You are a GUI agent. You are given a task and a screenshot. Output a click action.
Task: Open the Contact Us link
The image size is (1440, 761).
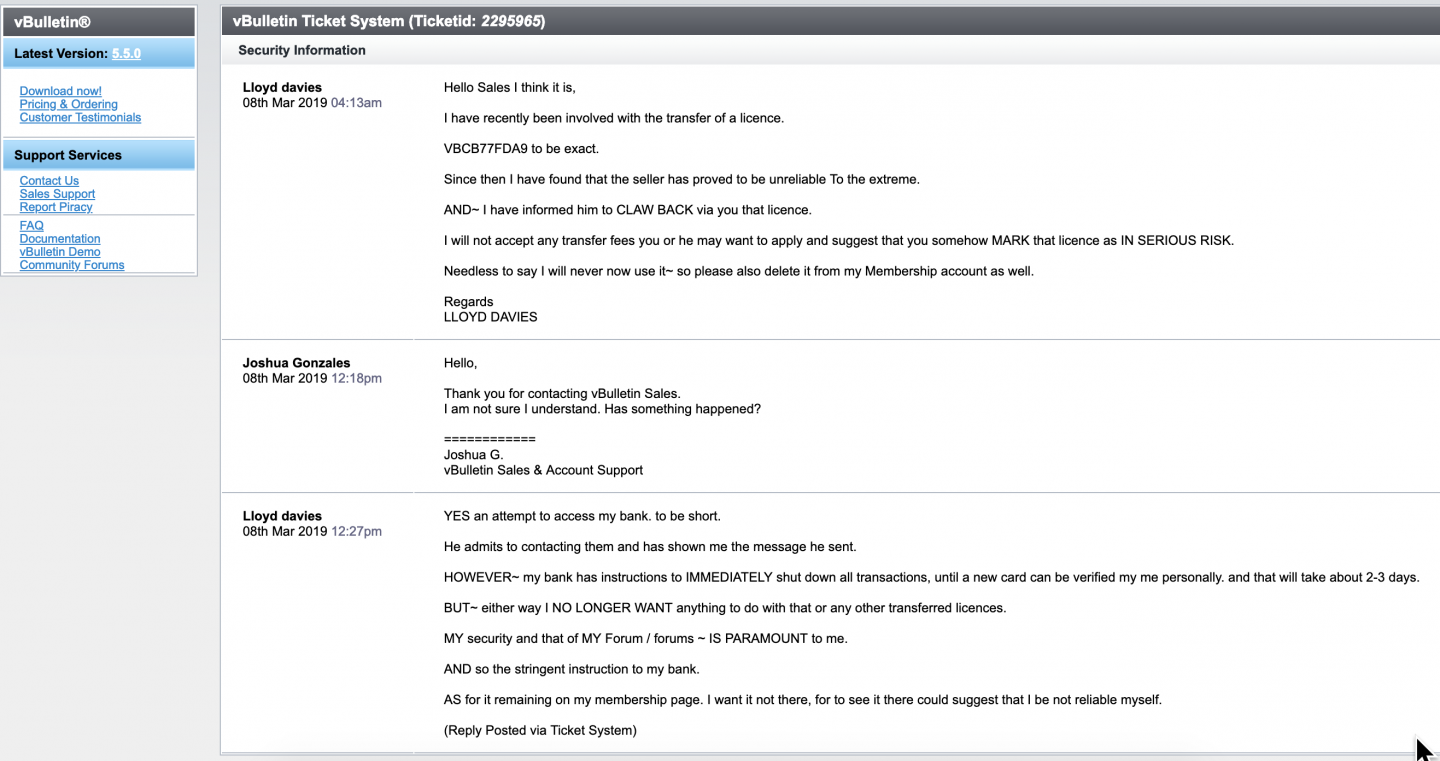pyautogui.click(x=49, y=181)
